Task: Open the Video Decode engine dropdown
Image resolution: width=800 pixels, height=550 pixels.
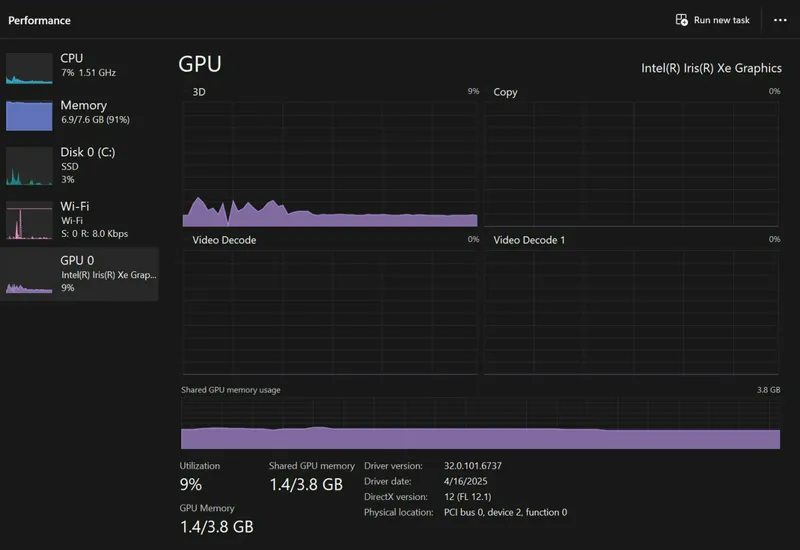Action: tap(224, 240)
